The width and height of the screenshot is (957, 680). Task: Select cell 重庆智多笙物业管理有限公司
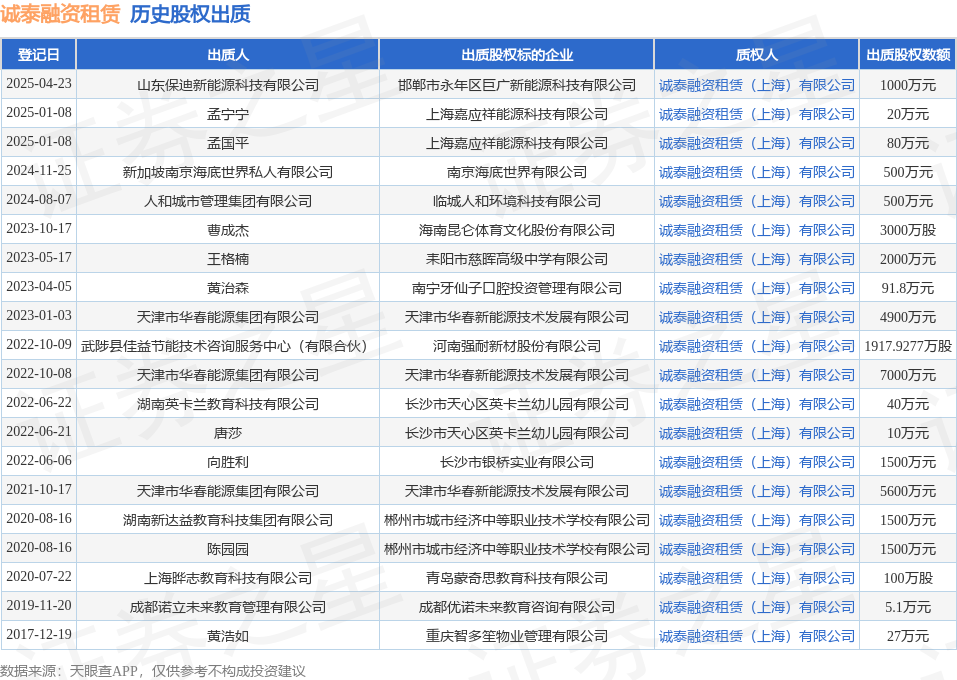pyautogui.click(x=516, y=636)
